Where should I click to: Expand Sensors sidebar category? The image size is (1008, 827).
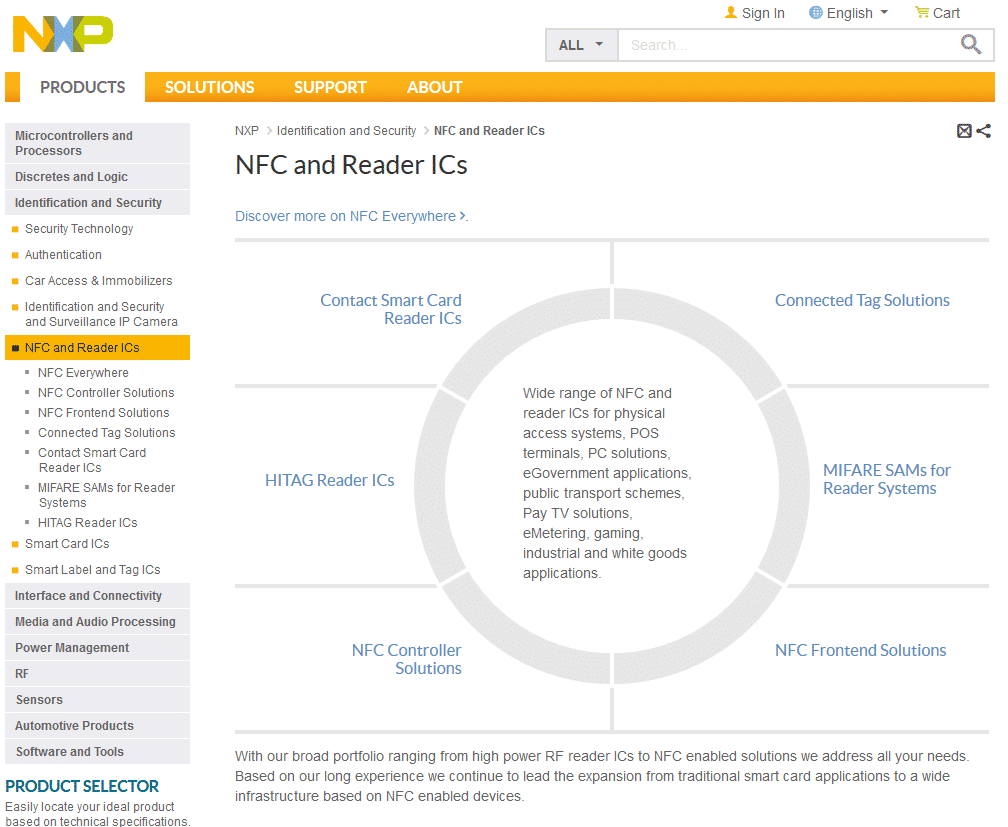pos(98,700)
